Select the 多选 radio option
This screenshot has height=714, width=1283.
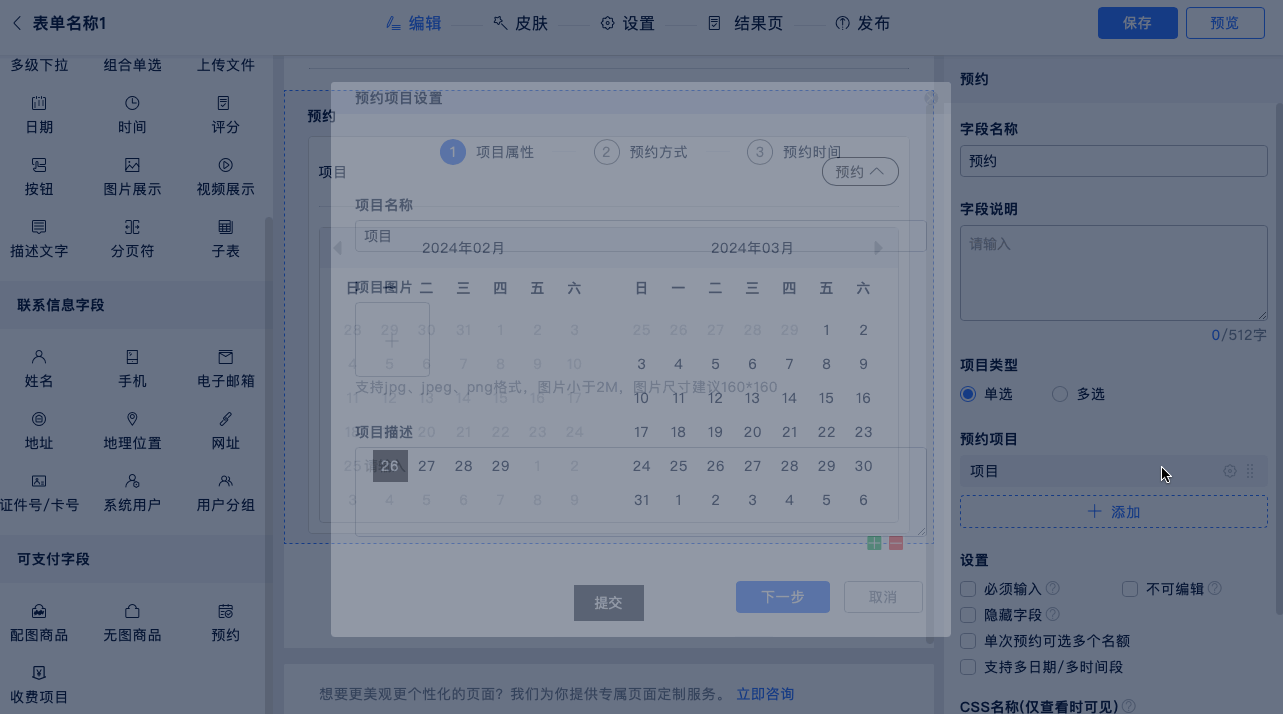click(x=1060, y=395)
